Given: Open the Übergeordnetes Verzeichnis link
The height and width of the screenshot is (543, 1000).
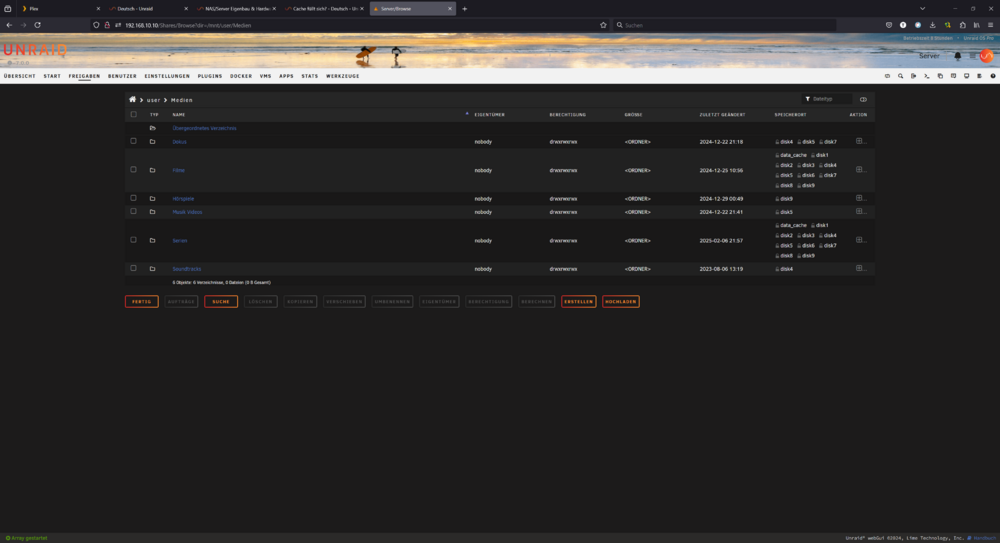Looking at the screenshot, I should pos(204,128).
